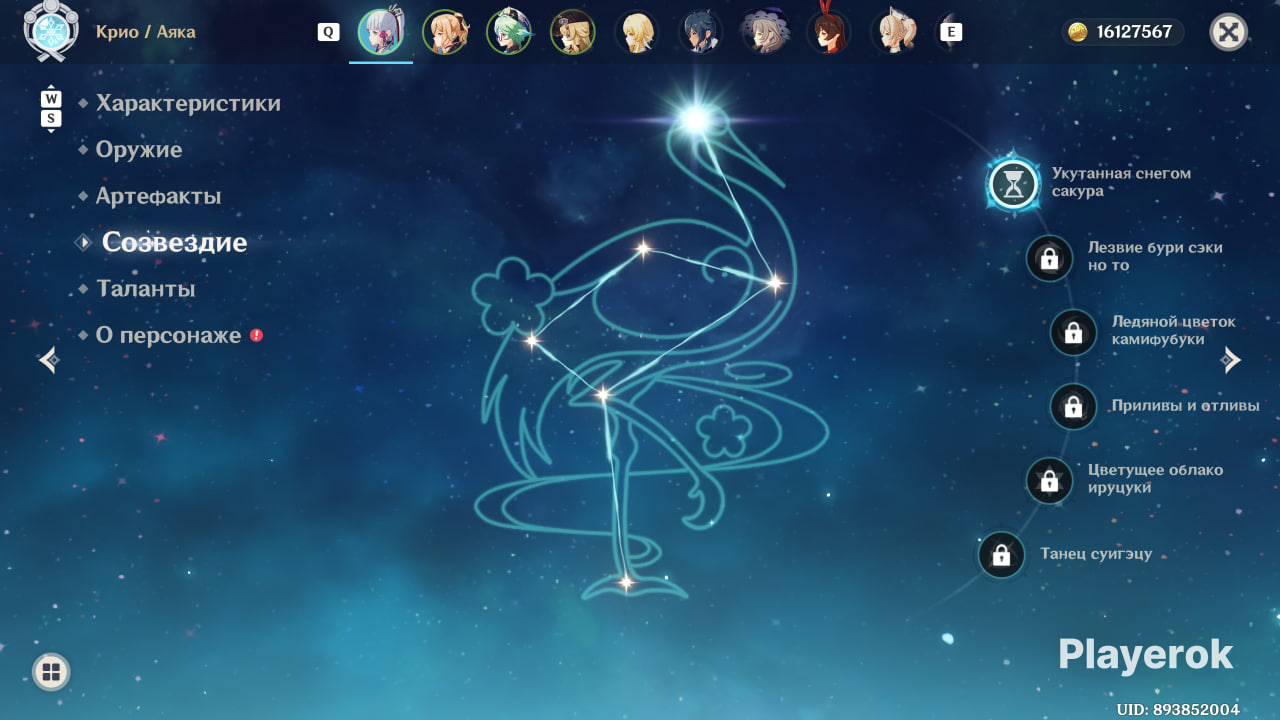Open the Характеристики menu
The width and height of the screenshot is (1280, 720).
pyautogui.click(x=188, y=103)
